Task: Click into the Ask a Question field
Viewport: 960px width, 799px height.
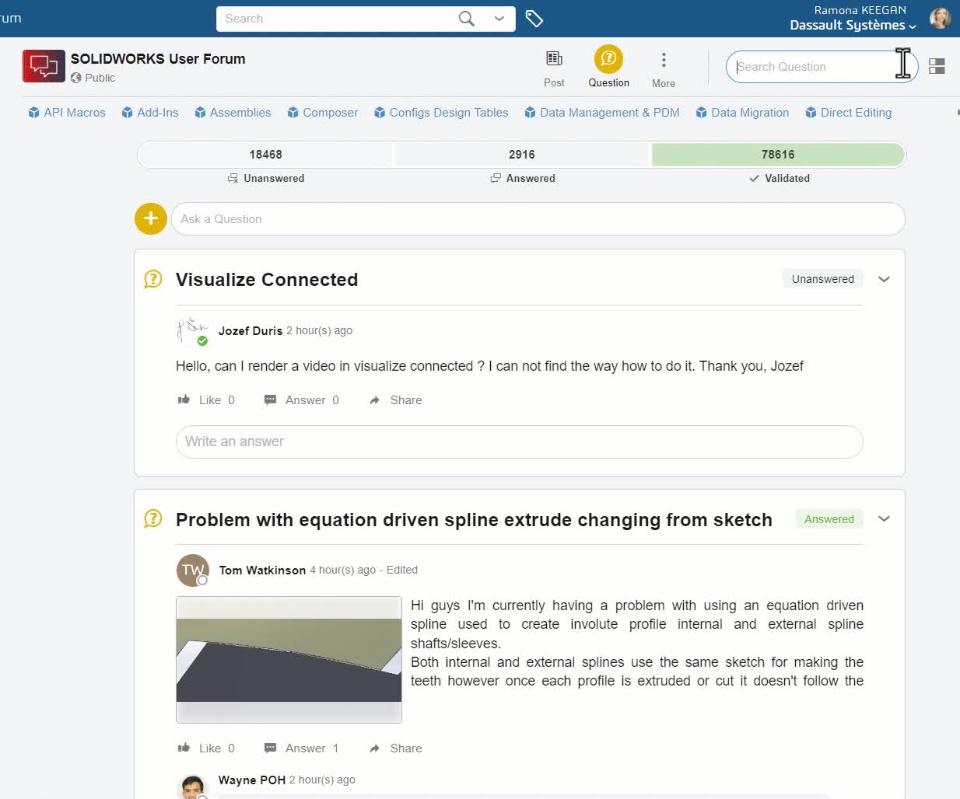Action: pyautogui.click(x=538, y=219)
